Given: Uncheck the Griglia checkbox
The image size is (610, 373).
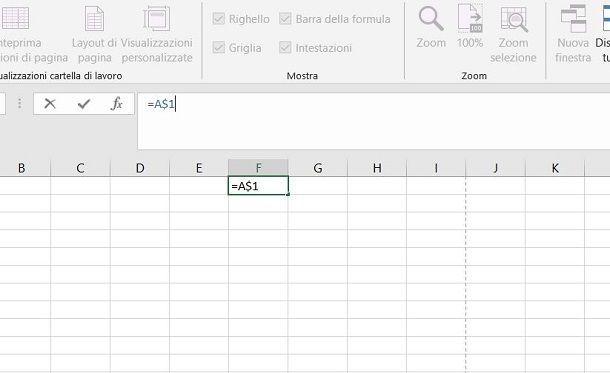Looking at the screenshot, I should pyautogui.click(x=219, y=48).
